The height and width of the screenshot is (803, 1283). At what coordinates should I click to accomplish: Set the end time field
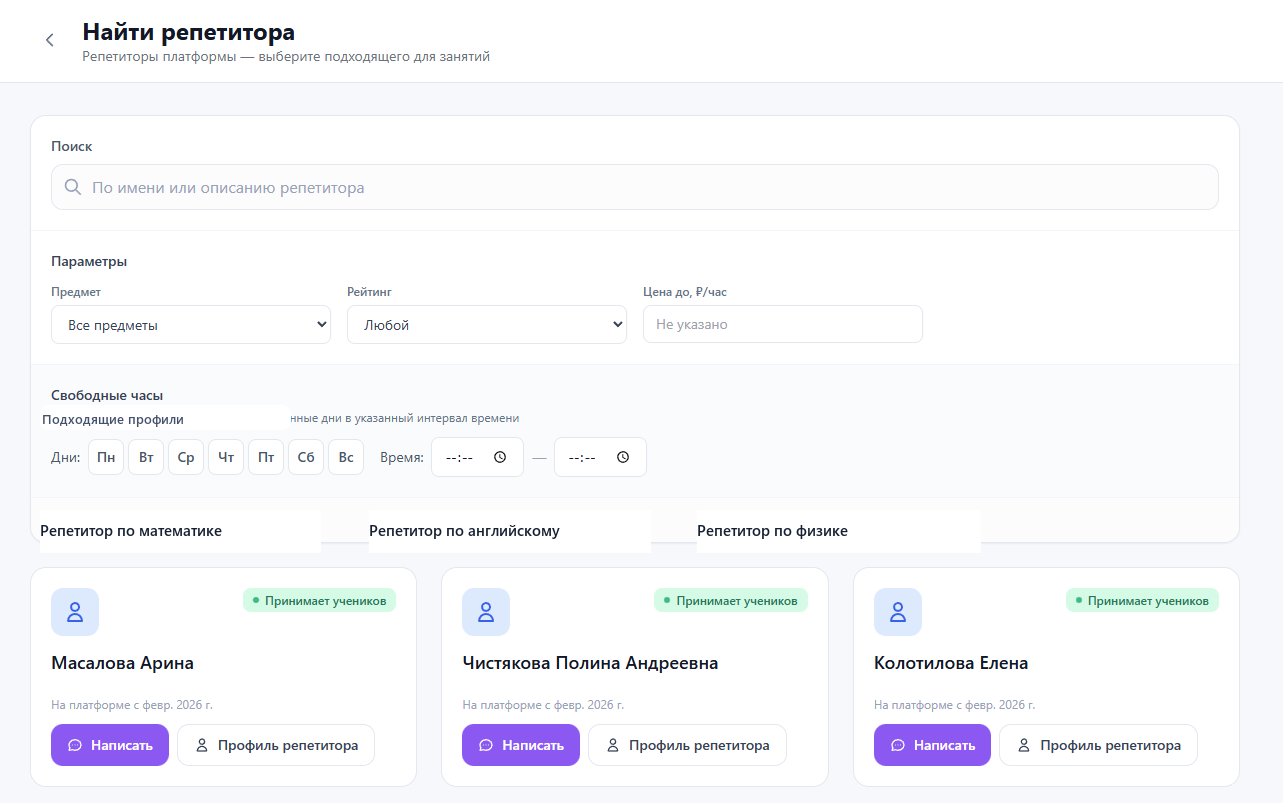(x=600, y=457)
